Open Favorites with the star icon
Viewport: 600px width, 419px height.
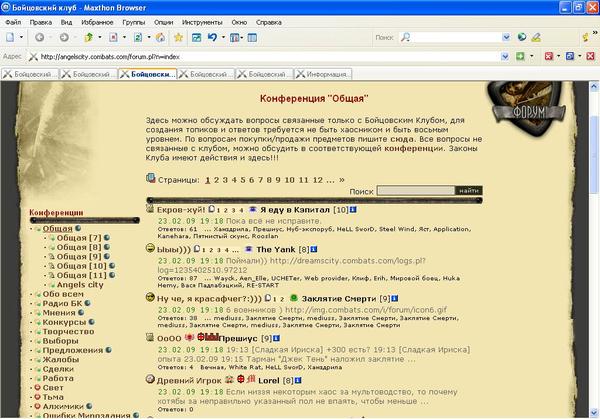point(178,37)
